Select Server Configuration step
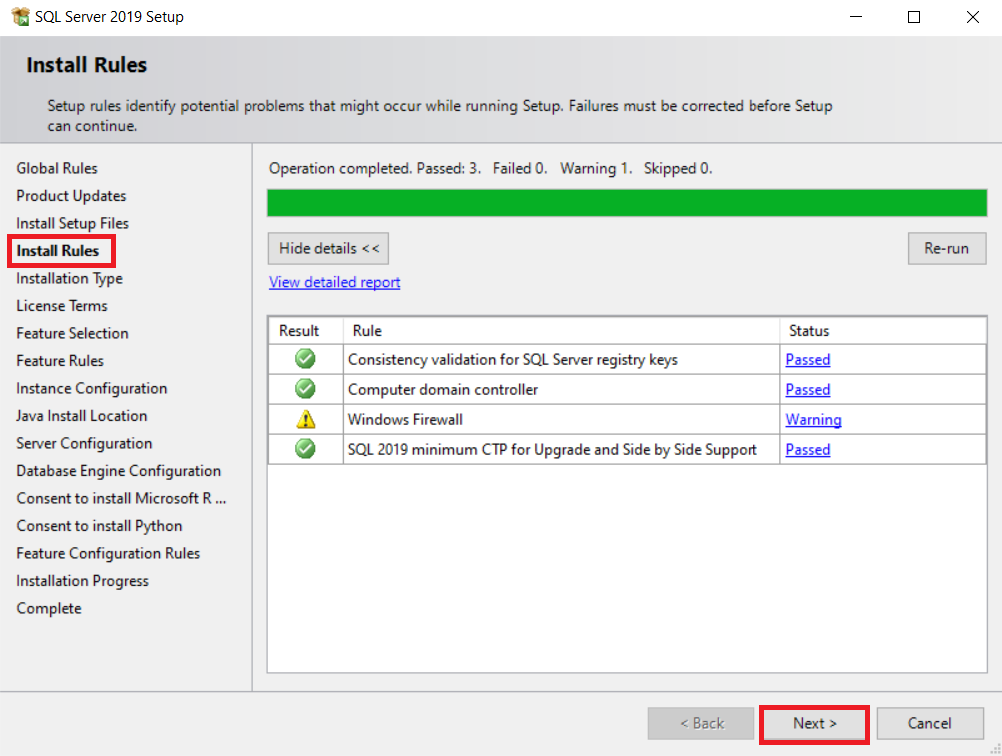This screenshot has height=756, width=1002. coord(84,443)
